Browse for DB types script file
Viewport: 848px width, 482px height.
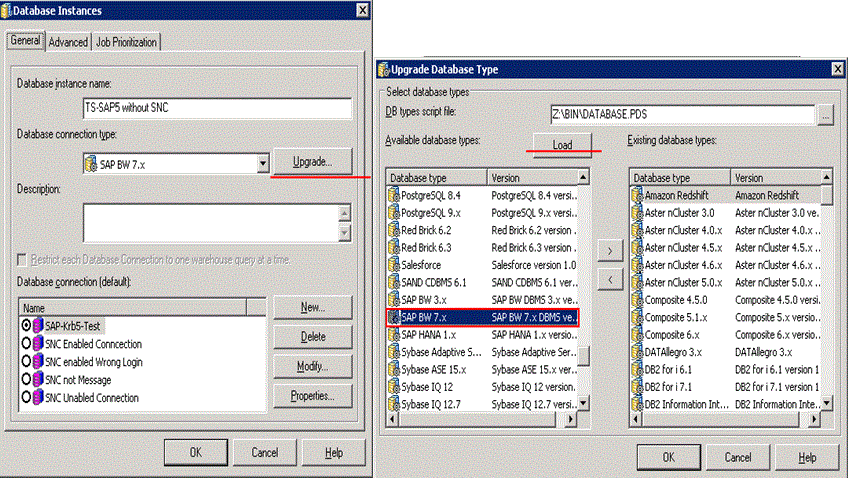[825, 115]
